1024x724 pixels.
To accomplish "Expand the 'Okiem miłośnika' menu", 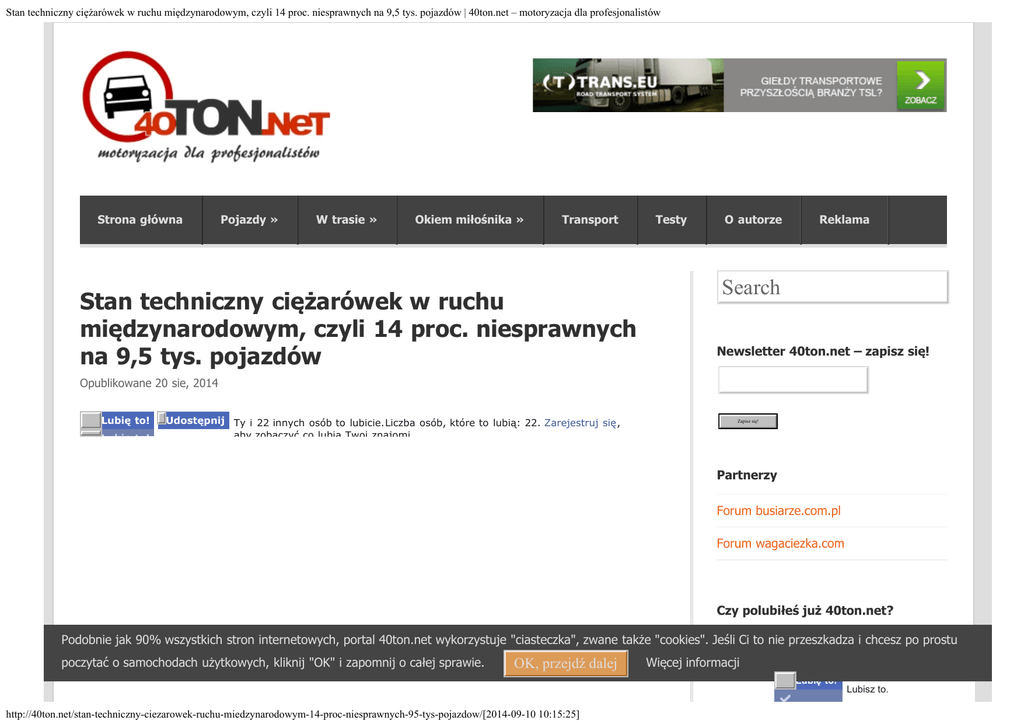I will click(x=469, y=220).
